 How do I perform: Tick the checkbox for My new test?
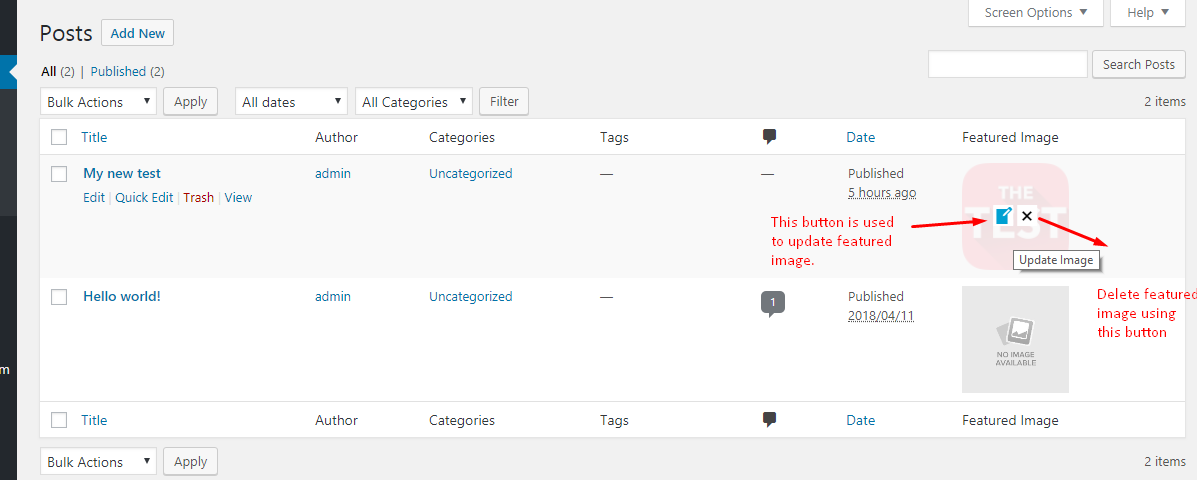pyautogui.click(x=60, y=174)
